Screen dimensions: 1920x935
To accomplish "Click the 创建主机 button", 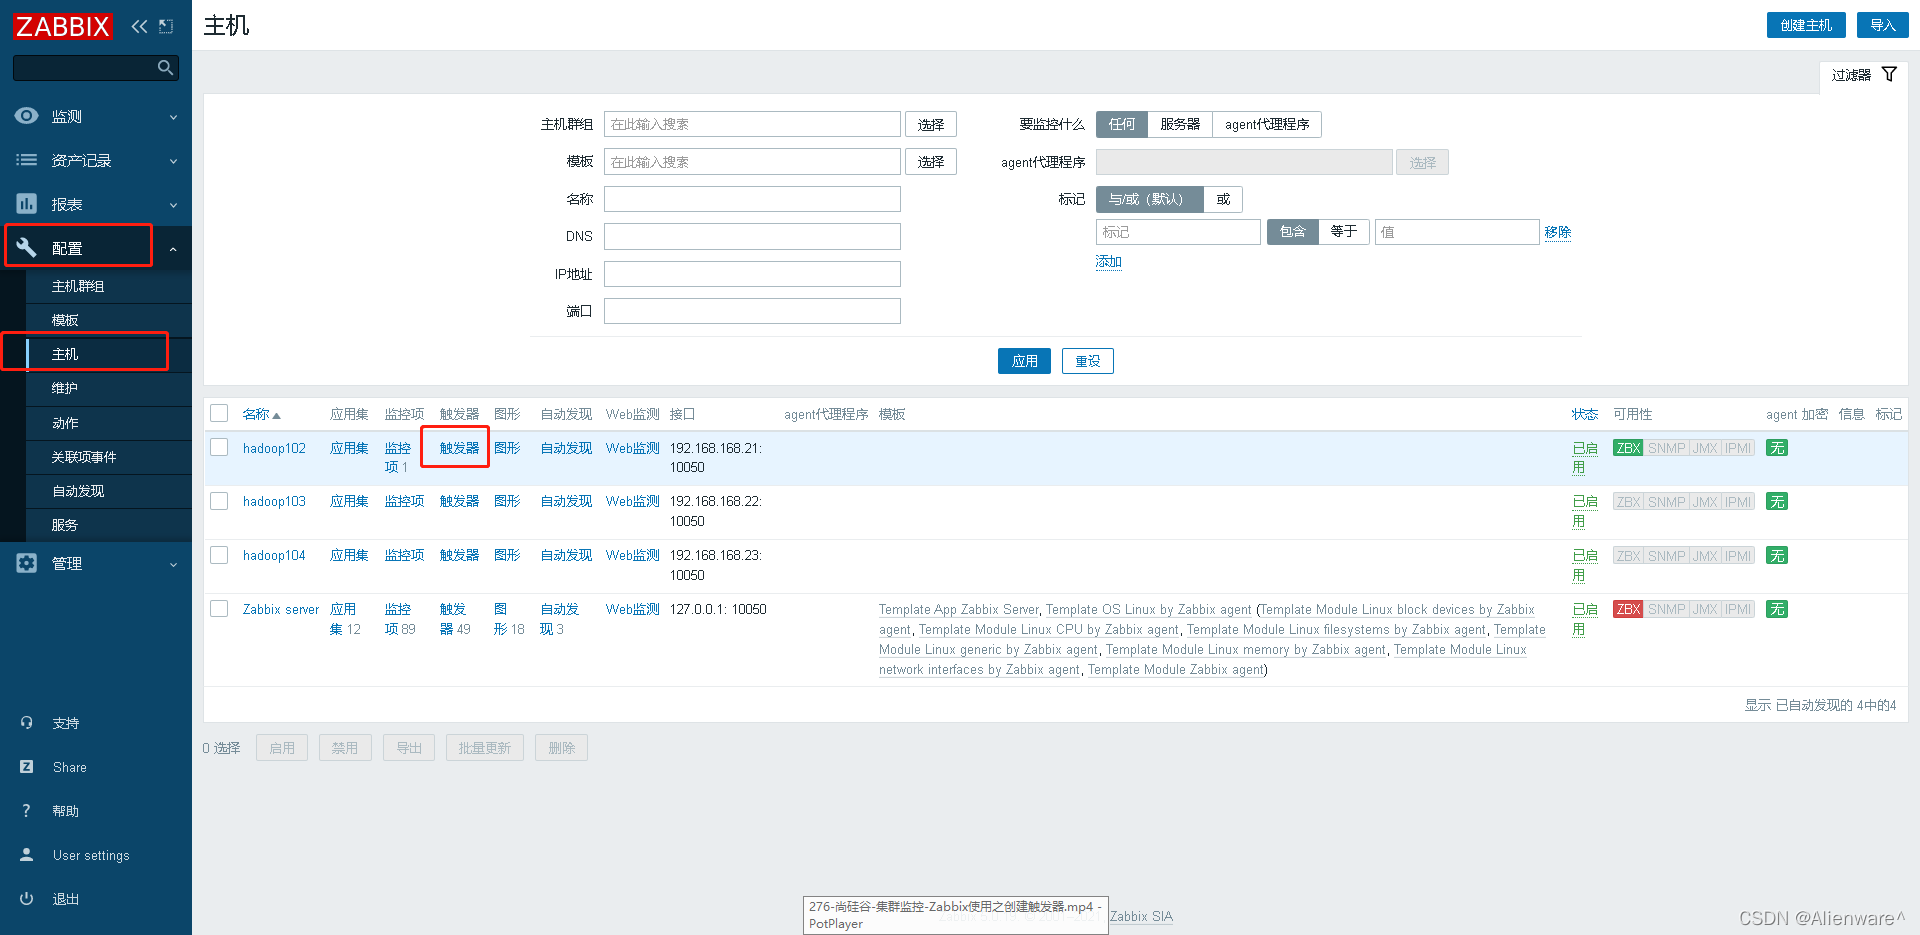I will click(x=1806, y=25).
